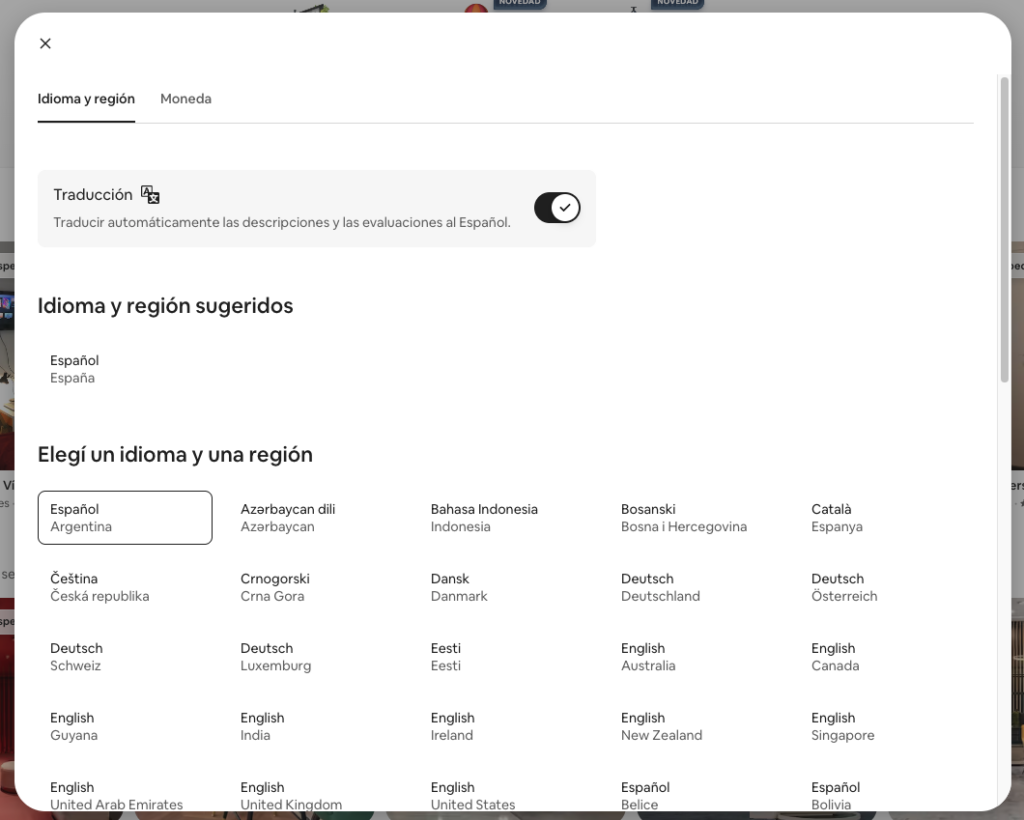The height and width of the screenshot is (820, 1024).
Task: Select English Singapore option
Action: click(x=842, y=726)
